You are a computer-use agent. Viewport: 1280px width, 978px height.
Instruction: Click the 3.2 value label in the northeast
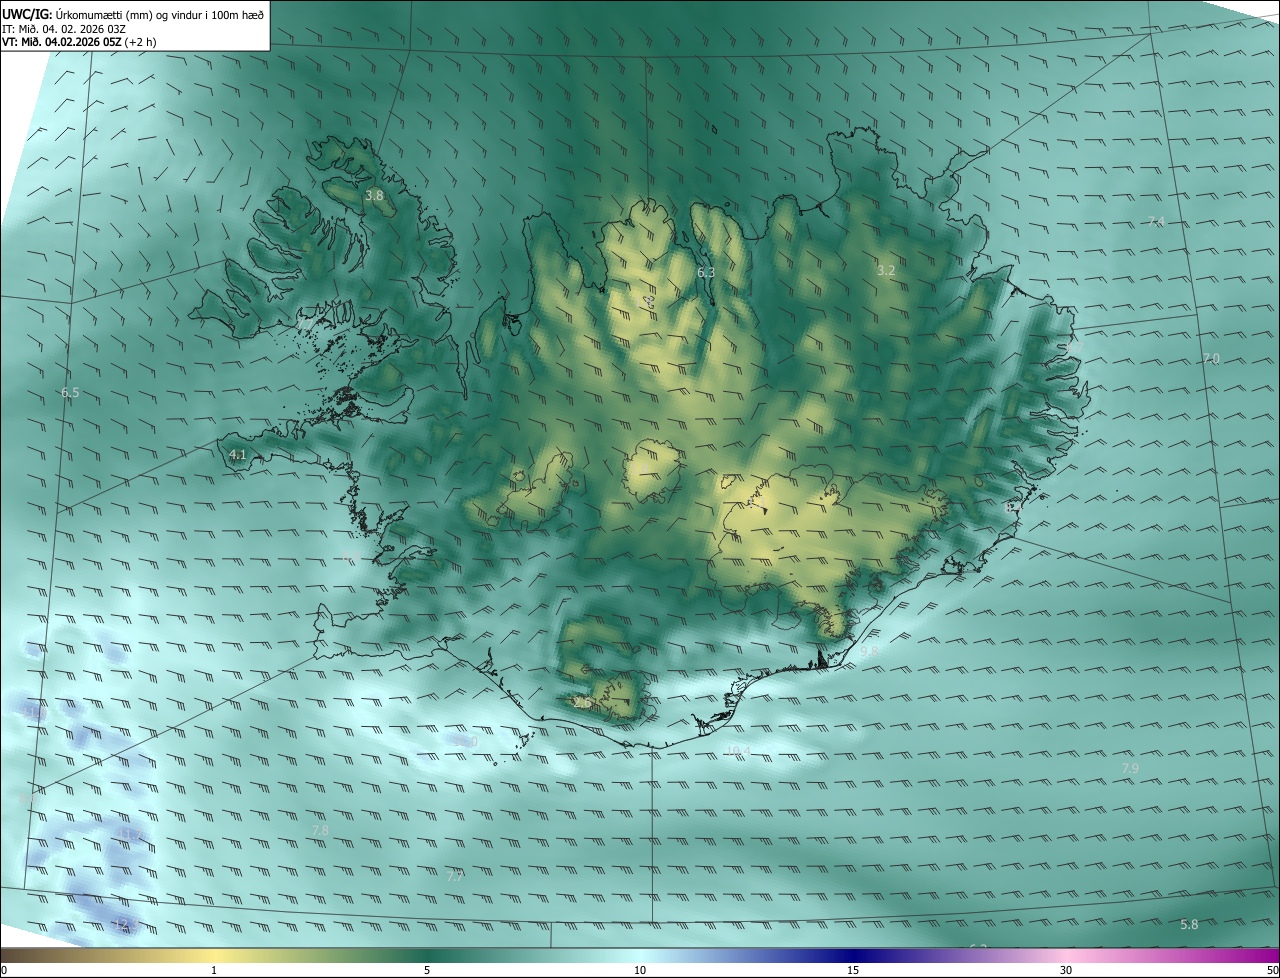tap(886, 270)
